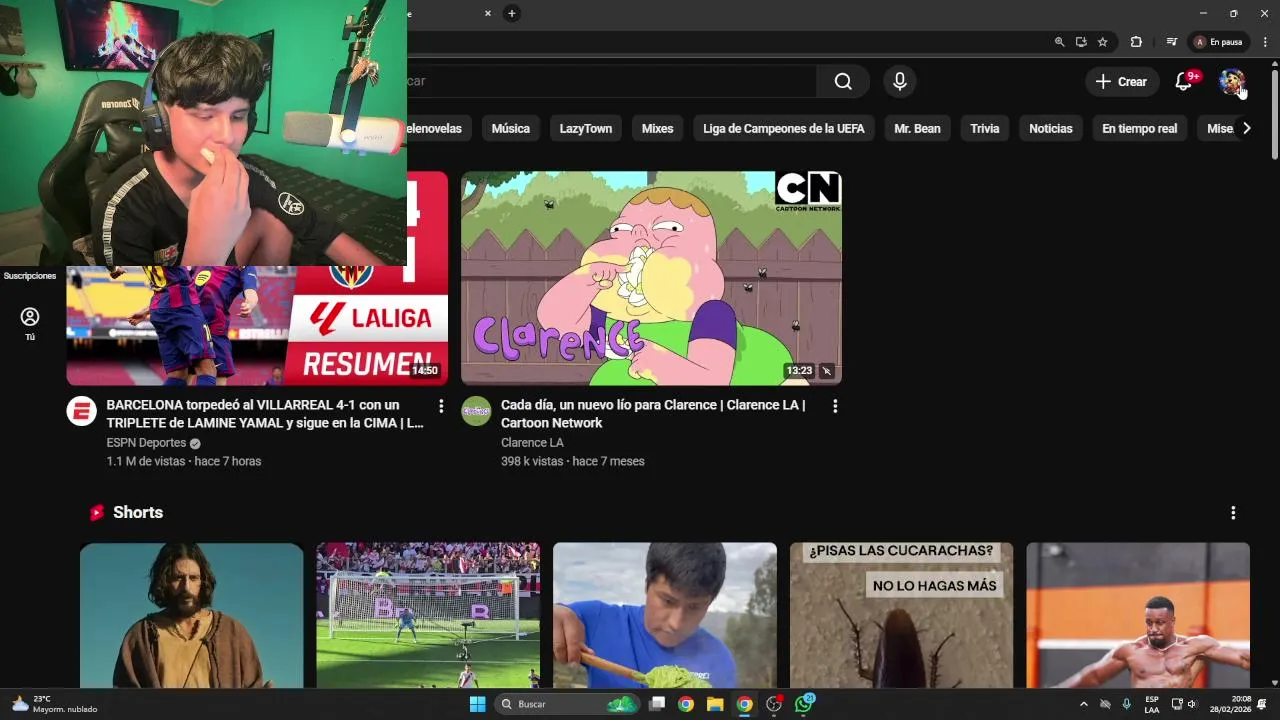Open File Explorer from the taskbar
Viewport: 1280px width, 720px height.
pyautogui.click(x=715, y=704)
